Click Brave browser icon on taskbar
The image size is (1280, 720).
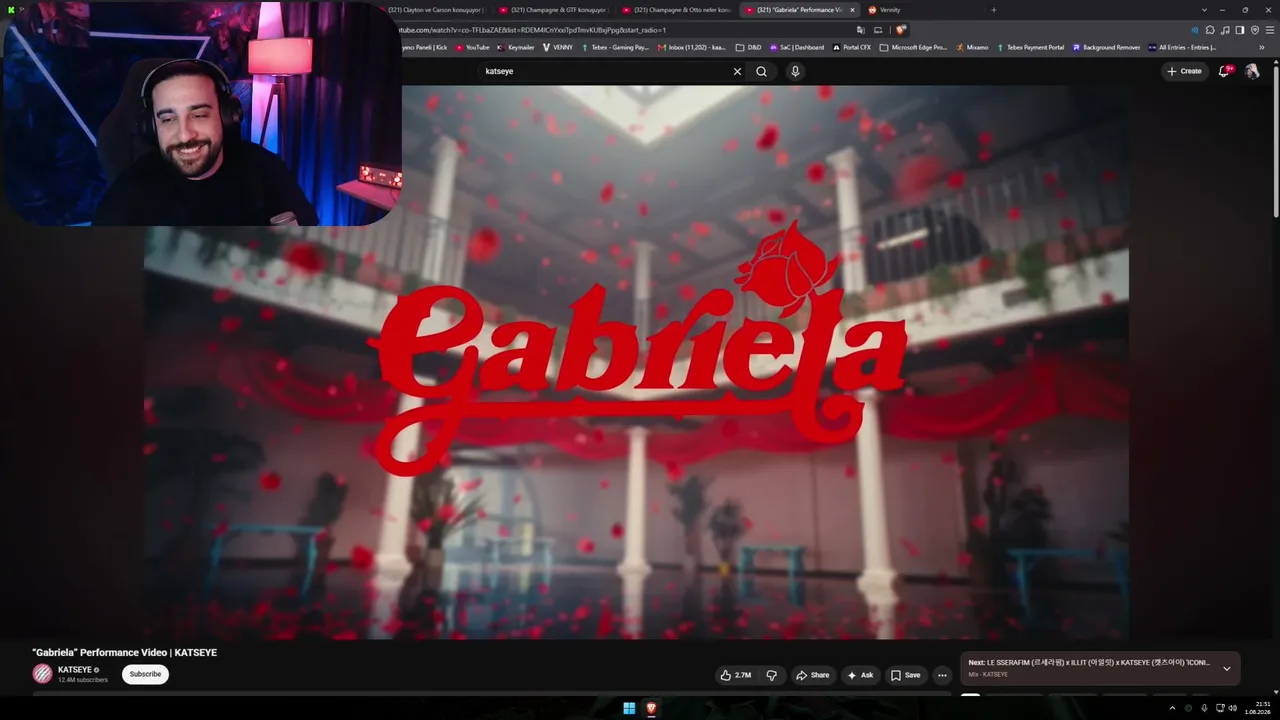click(x=651, y=708)
